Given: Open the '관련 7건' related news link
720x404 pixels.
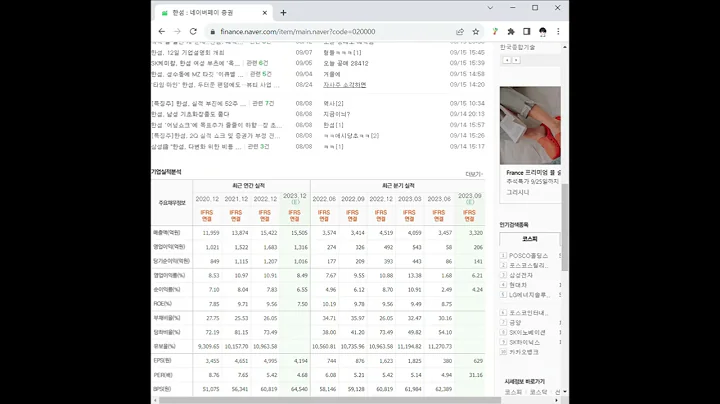Looking at the screenshot, I should coord(263,104).
